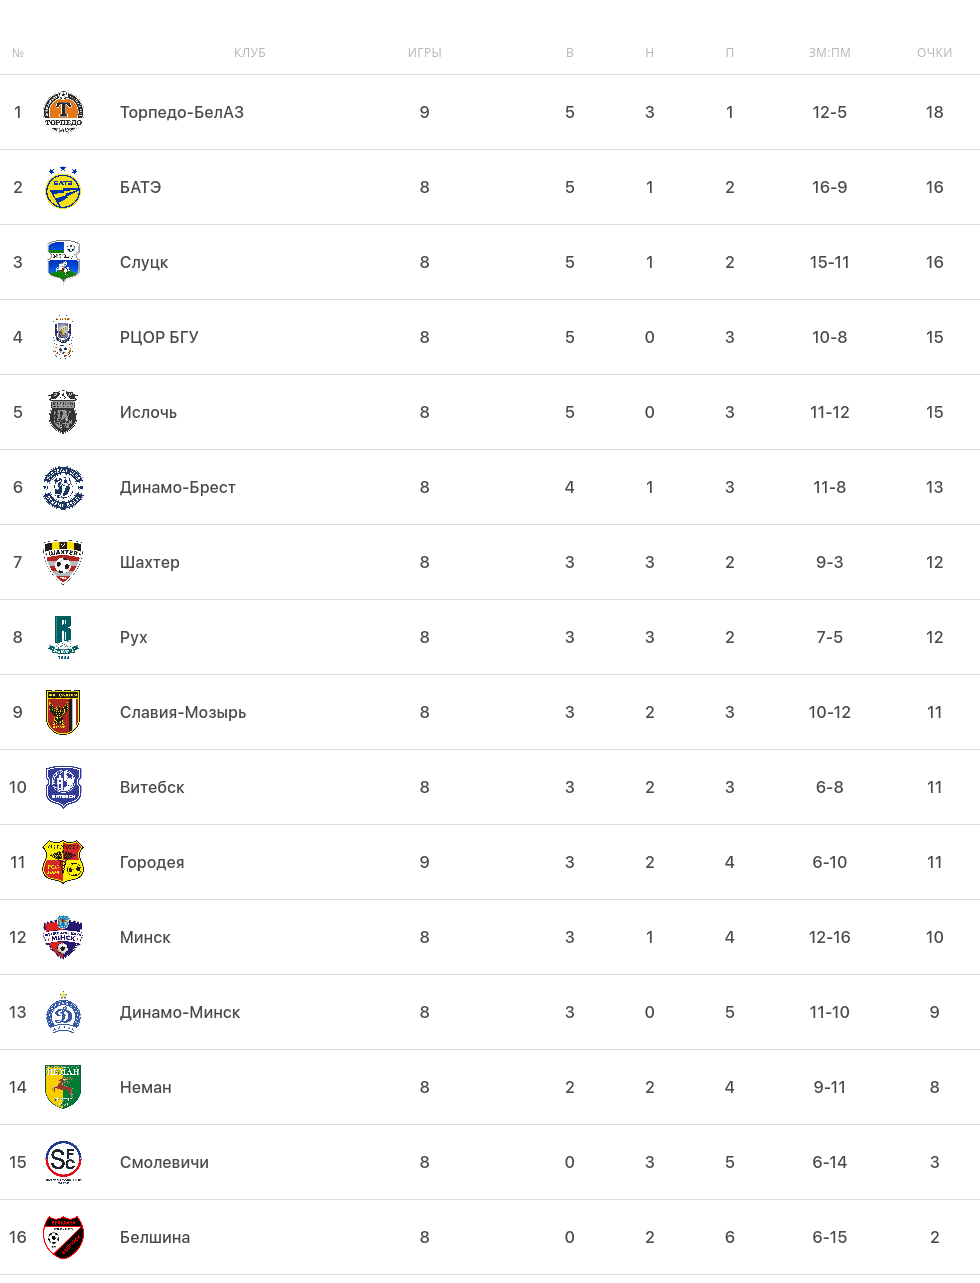Click the Шахтер club emblem
The width and height of the screenshot is (980, 1283).
(63, 562)
